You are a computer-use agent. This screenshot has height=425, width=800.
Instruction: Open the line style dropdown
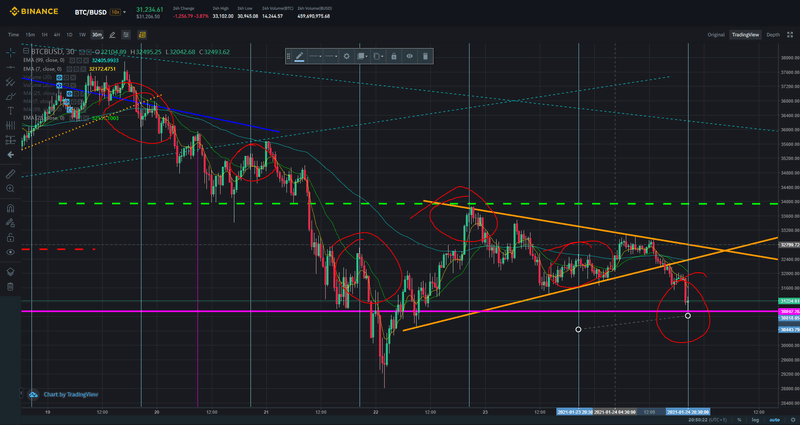[315, 56]
